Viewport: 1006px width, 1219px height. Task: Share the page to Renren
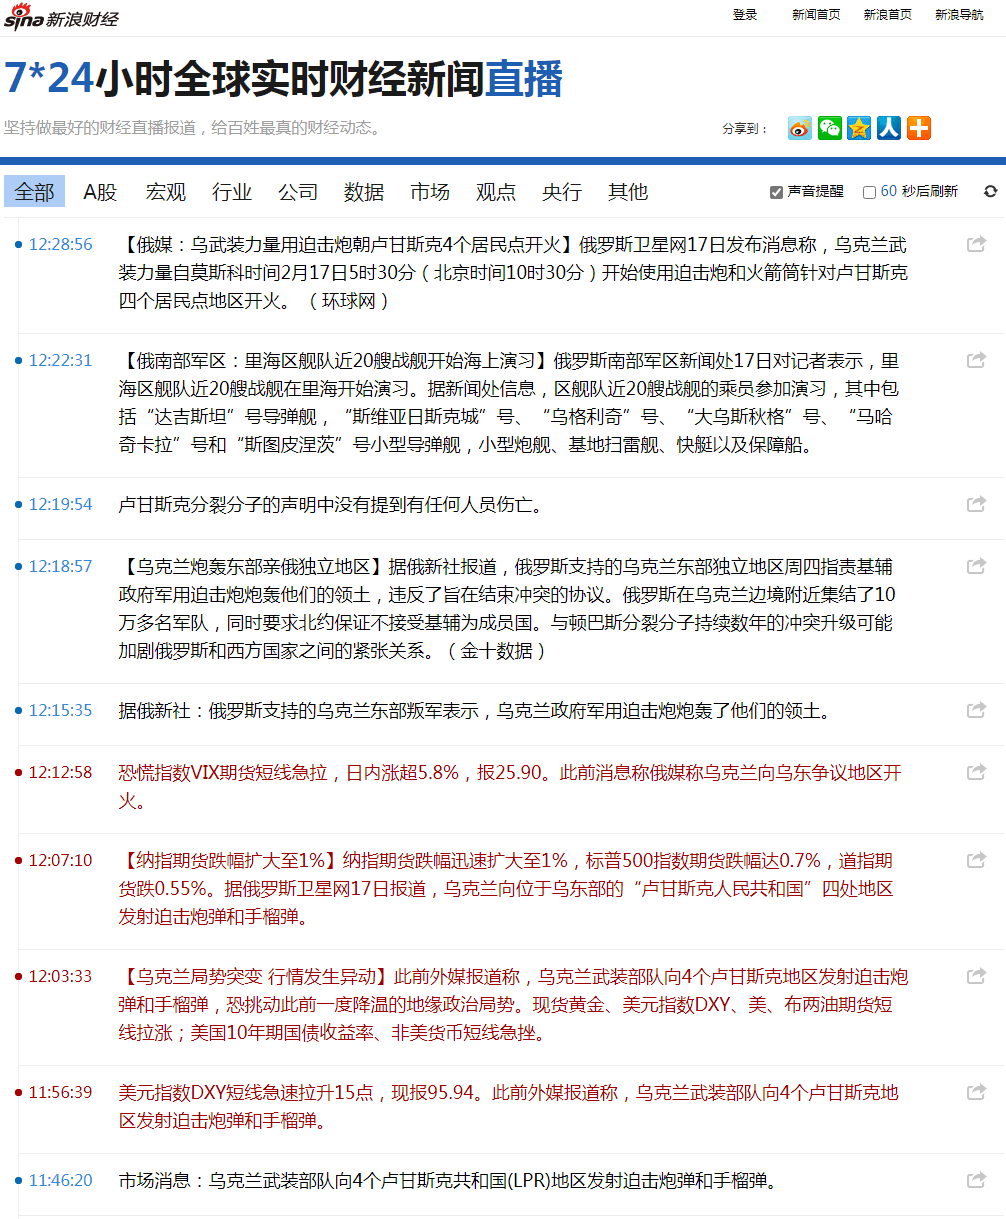click(x=889, y=128)
